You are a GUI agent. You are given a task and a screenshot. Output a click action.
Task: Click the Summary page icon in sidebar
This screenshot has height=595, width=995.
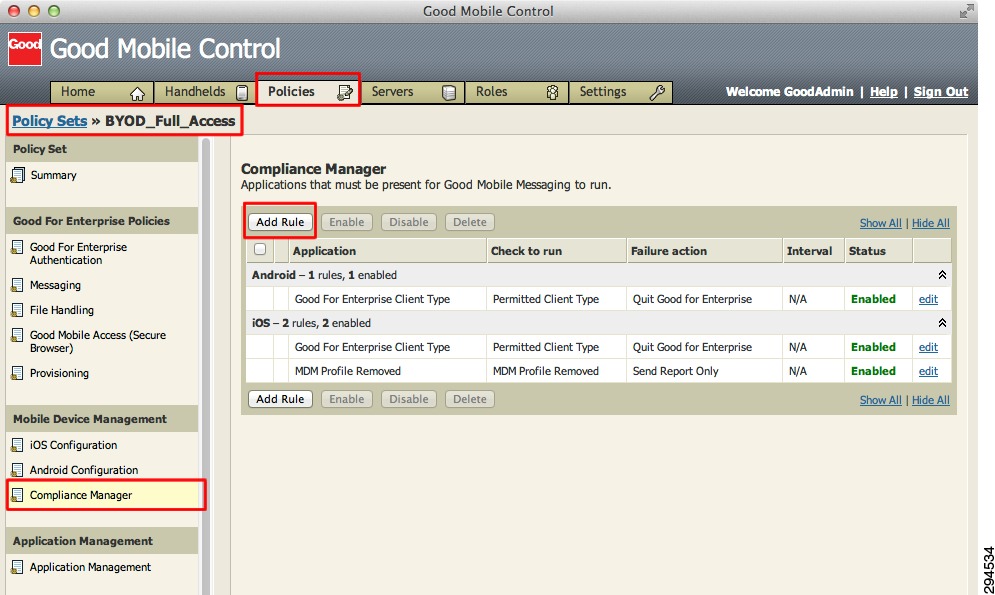tap(18, 175)
